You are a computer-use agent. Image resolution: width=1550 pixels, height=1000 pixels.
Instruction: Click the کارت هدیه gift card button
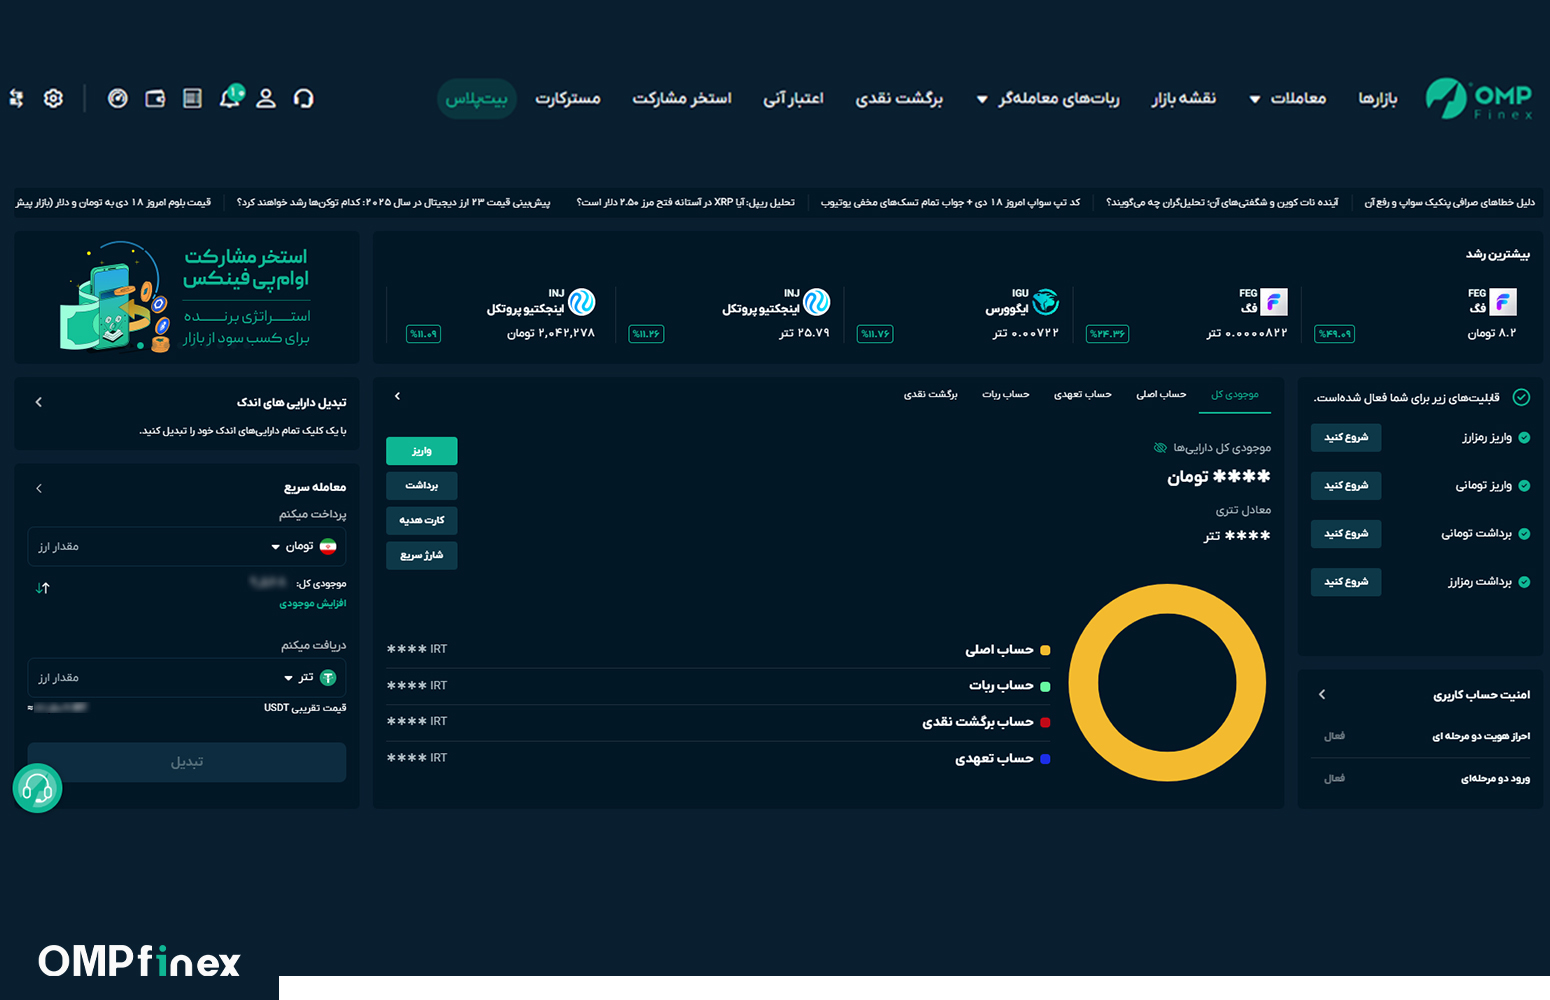coord(422,520)
